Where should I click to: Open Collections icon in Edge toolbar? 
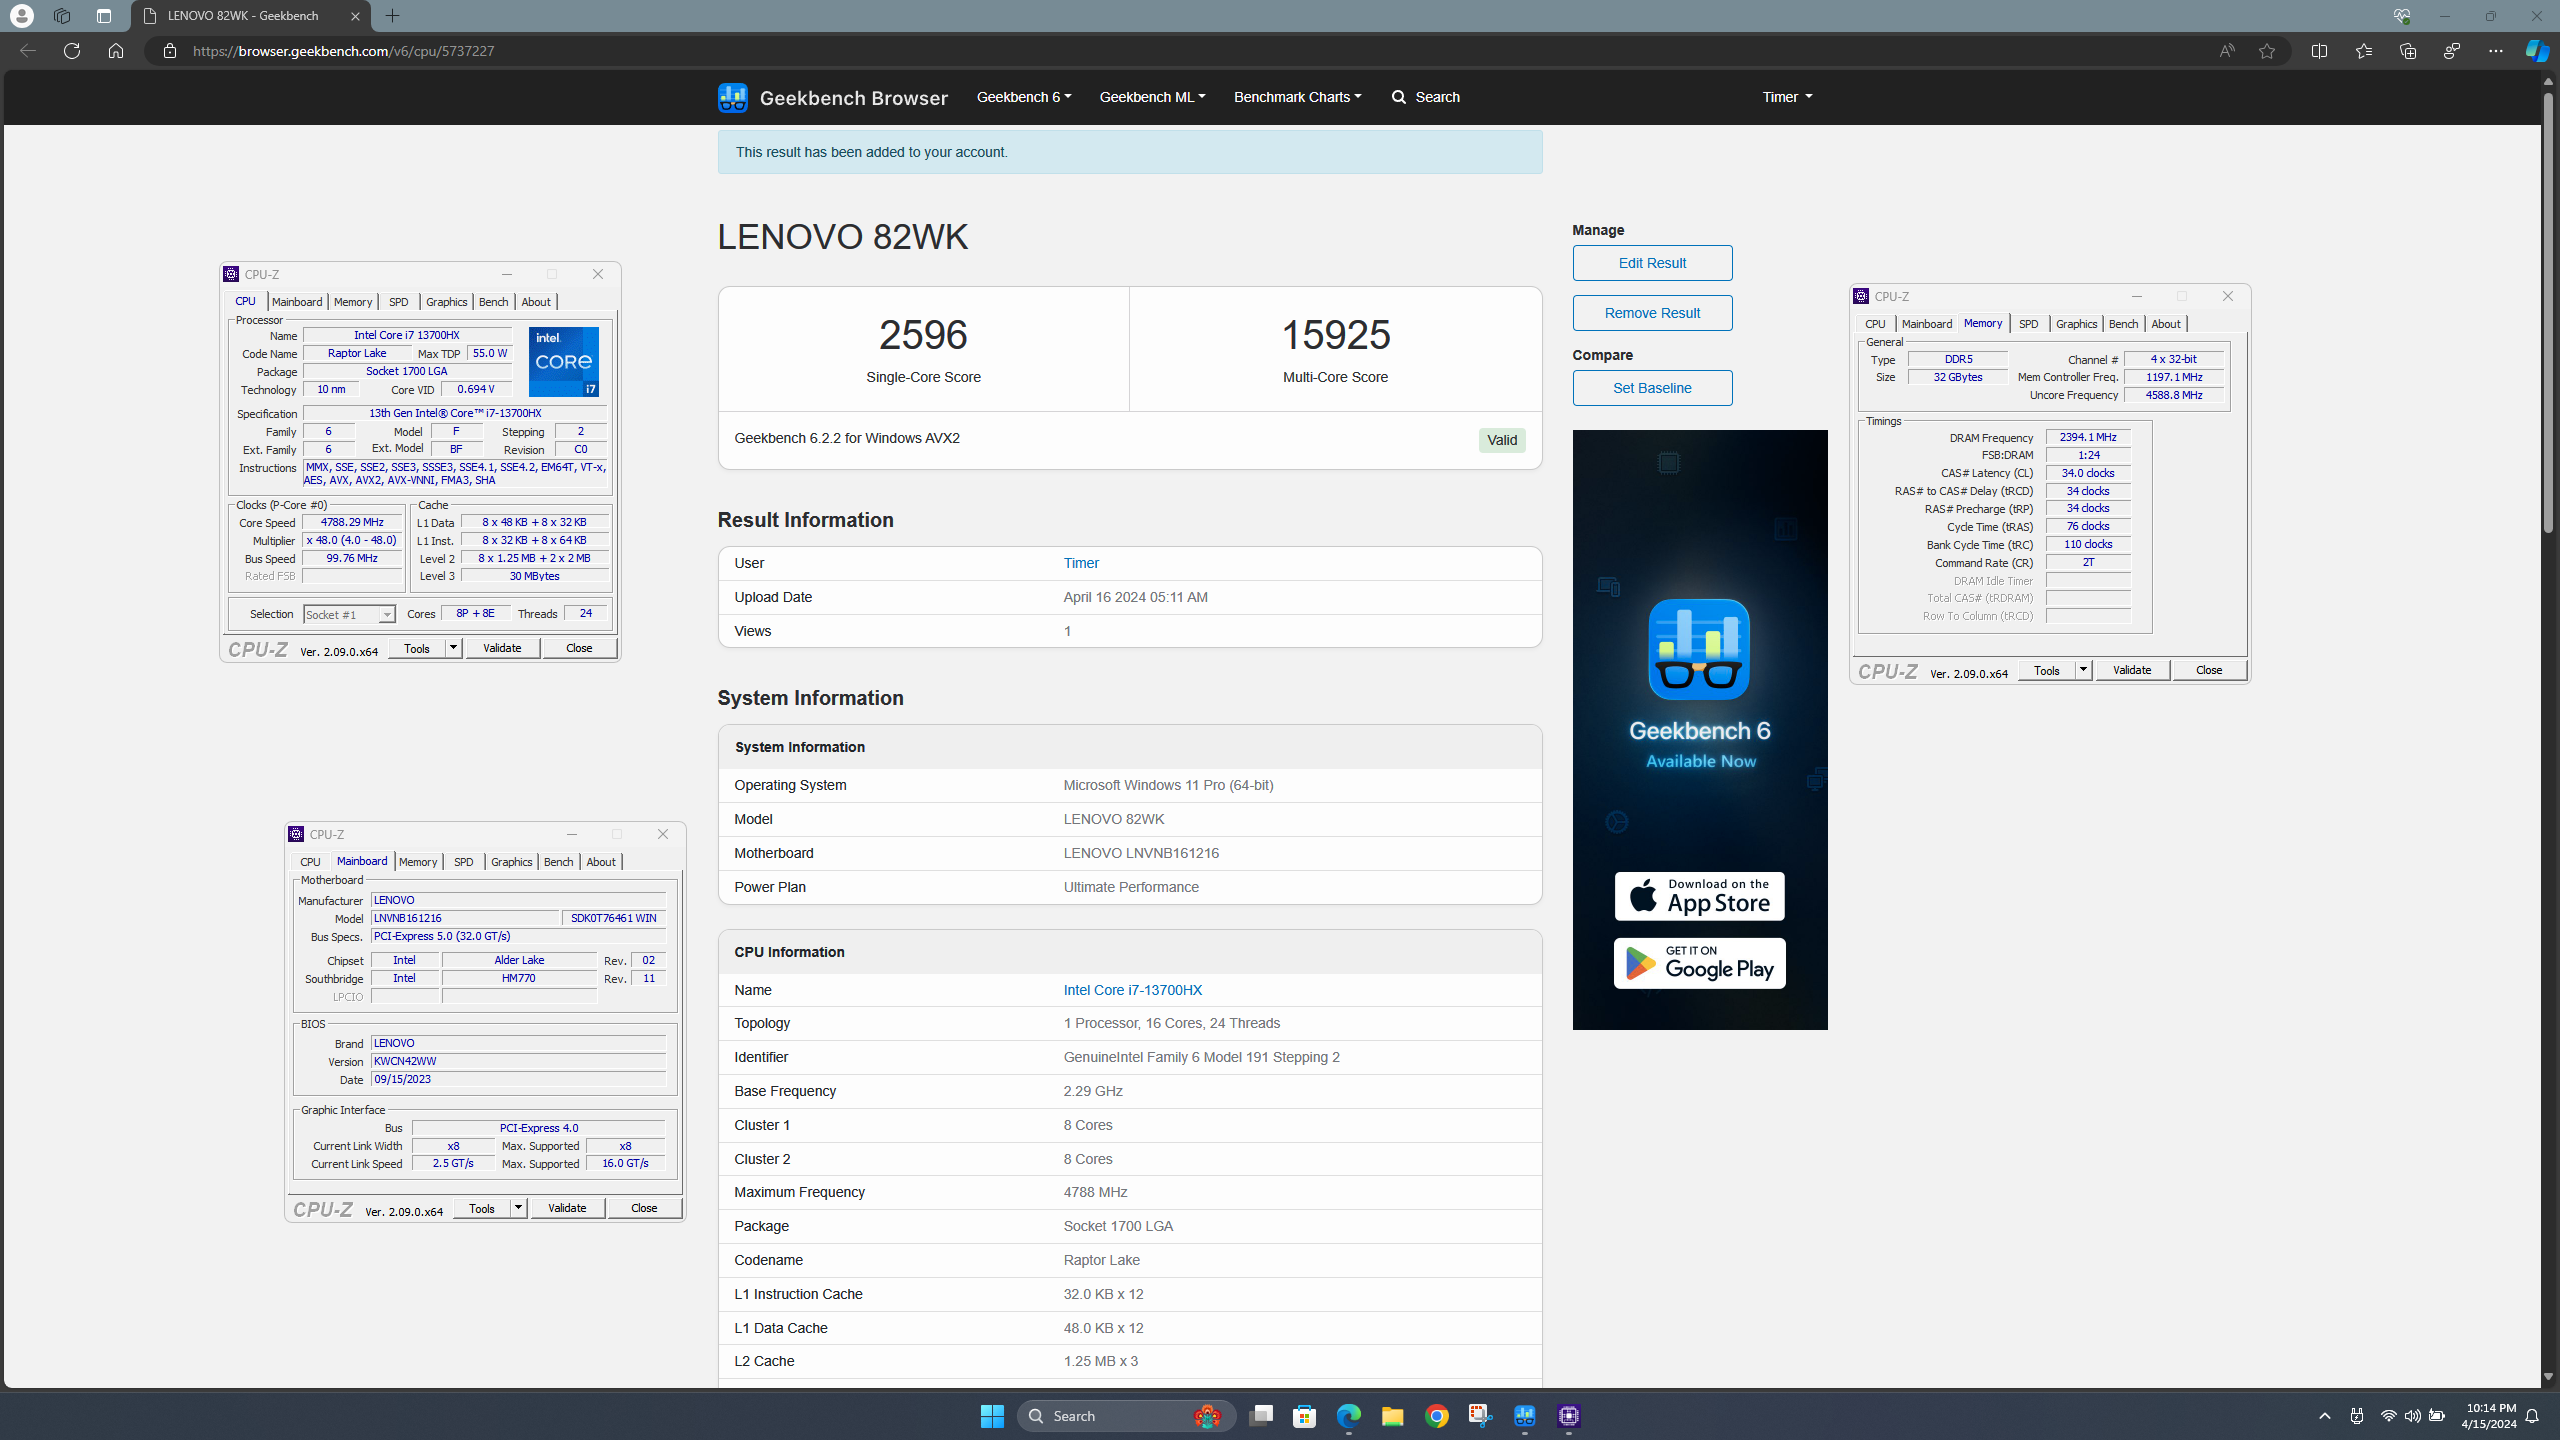pyautogui.click(x=2407, y=51)
